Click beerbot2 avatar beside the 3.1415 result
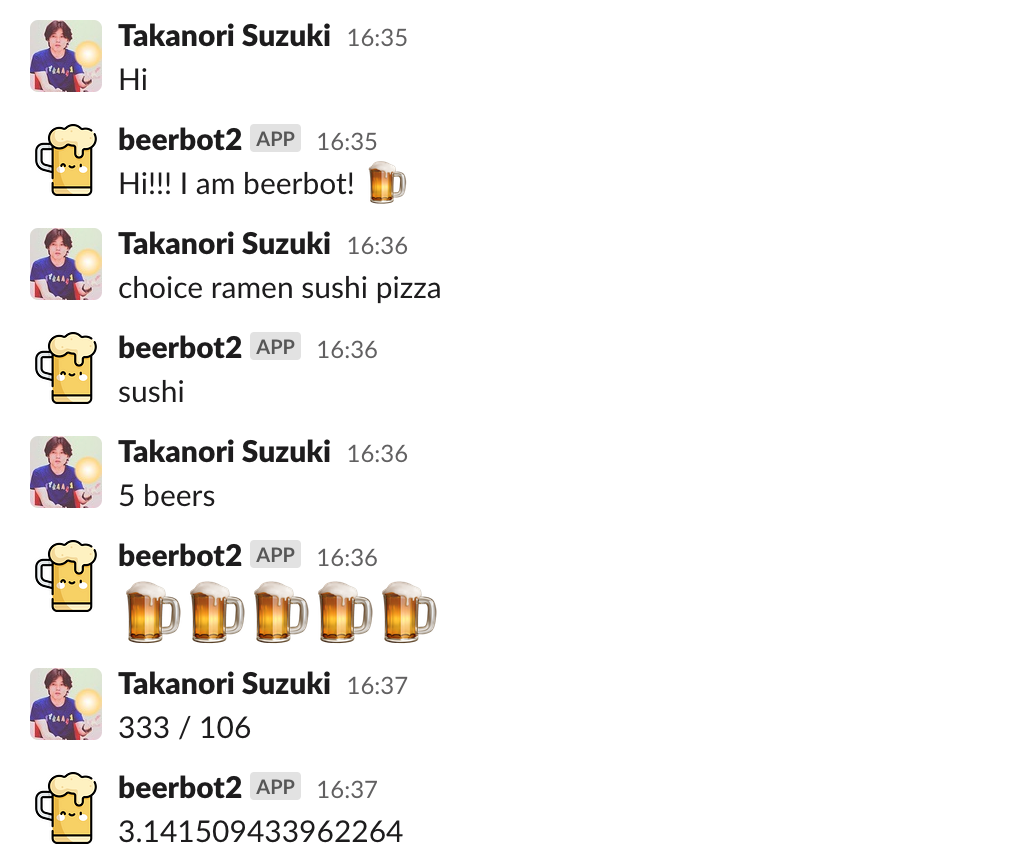Viewport: 1018px width, 860px height. (x=66, y=808)
